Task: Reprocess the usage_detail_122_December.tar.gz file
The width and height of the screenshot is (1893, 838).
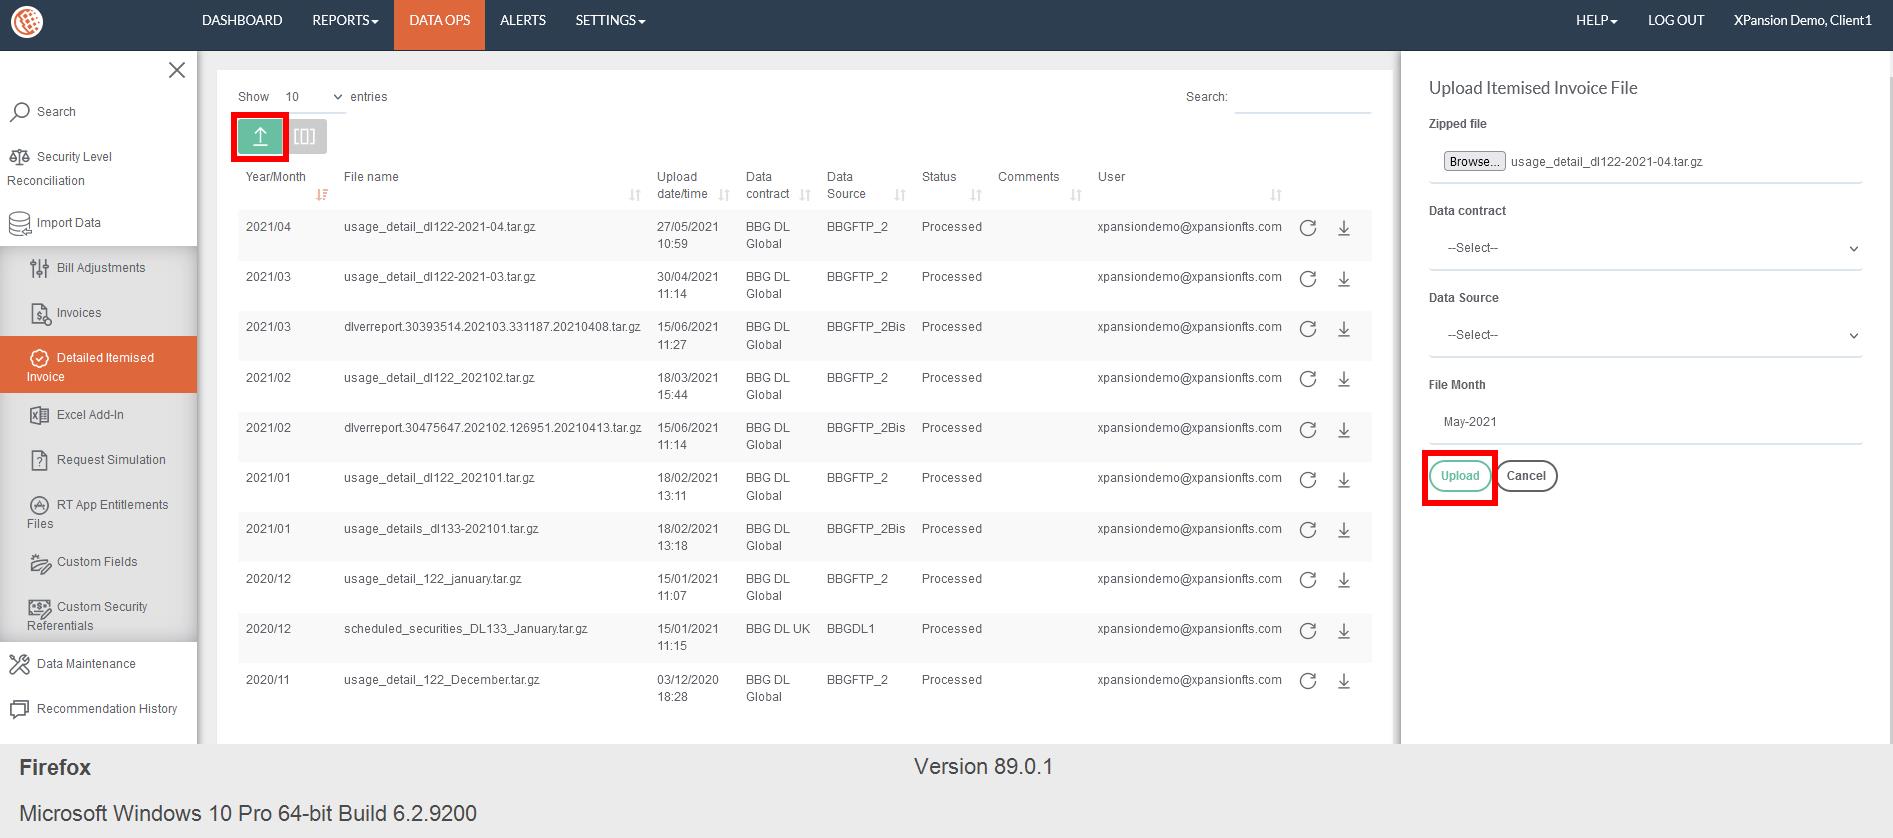Action: pyautogui.click(x=1307, y=681)
